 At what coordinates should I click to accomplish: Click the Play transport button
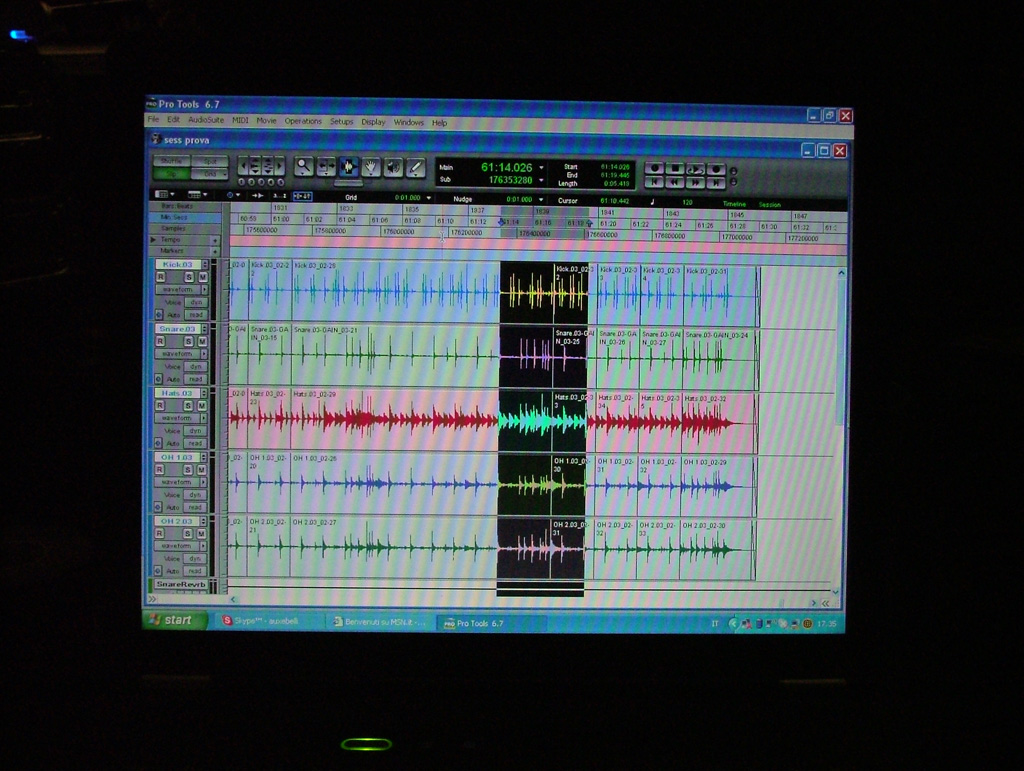click(696, 169)
